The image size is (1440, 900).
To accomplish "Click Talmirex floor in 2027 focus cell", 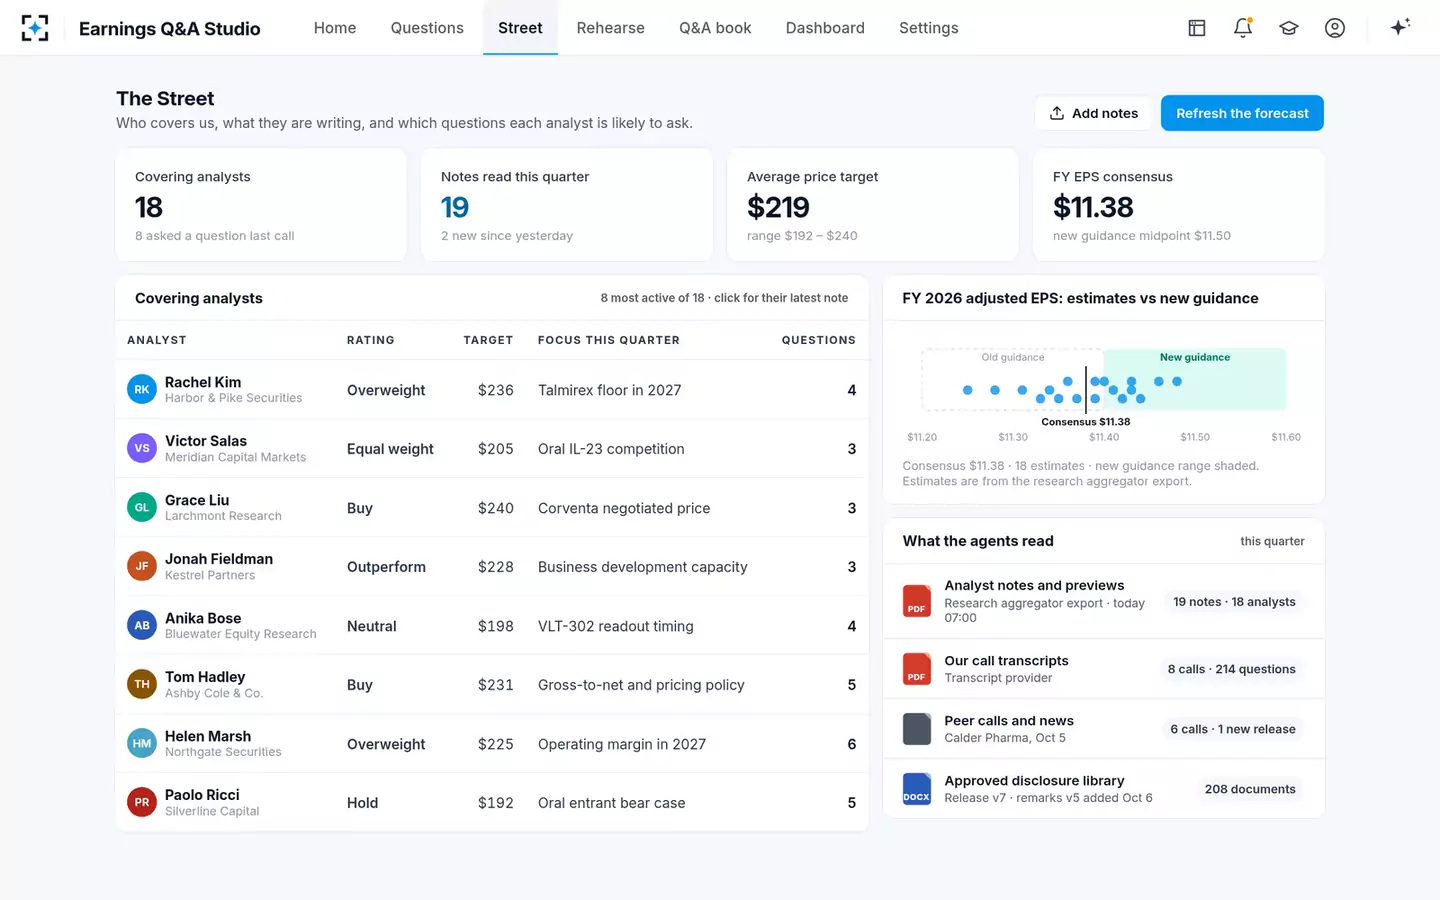I will pyautogui.click(x=610, y=390).
